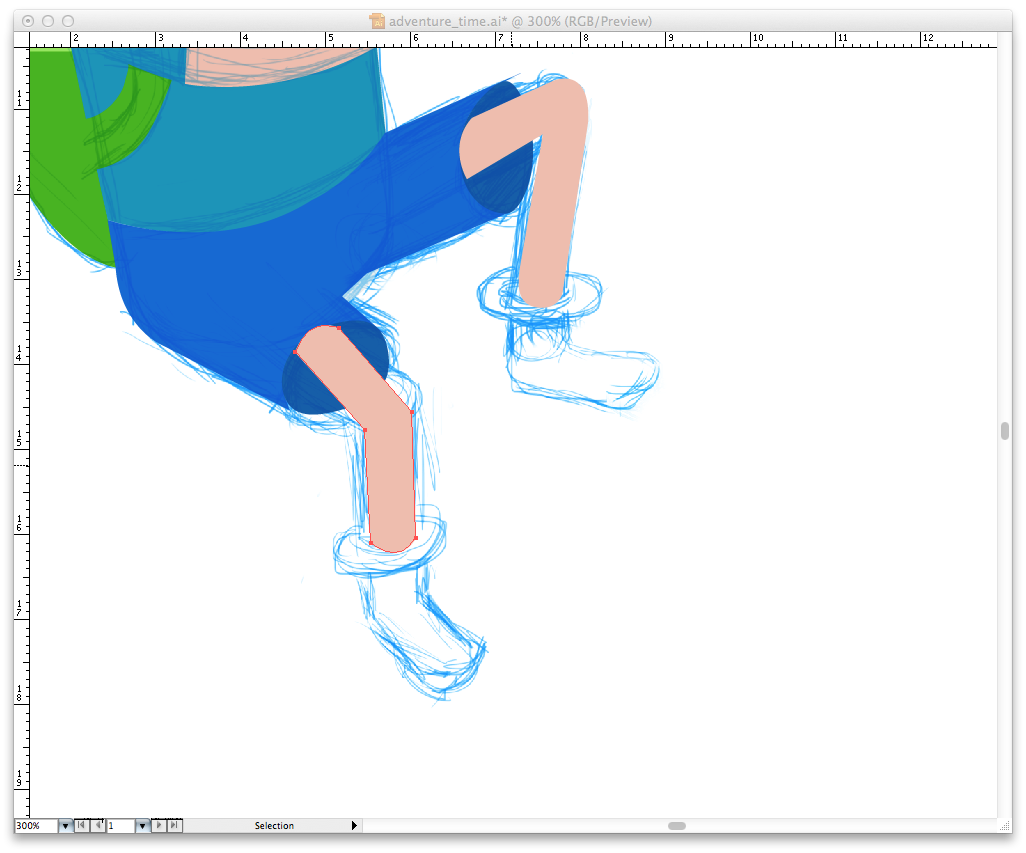
Task: Open the artboard number dropdown arrow
Action: tap(142, 826)
